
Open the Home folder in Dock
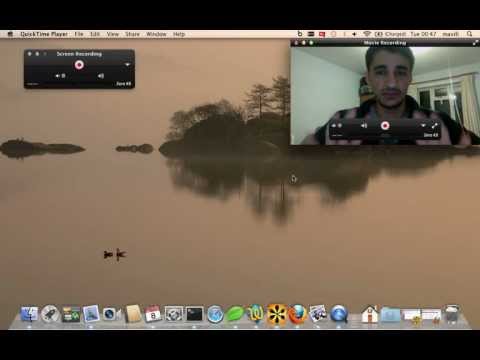[x=370, y=314]
